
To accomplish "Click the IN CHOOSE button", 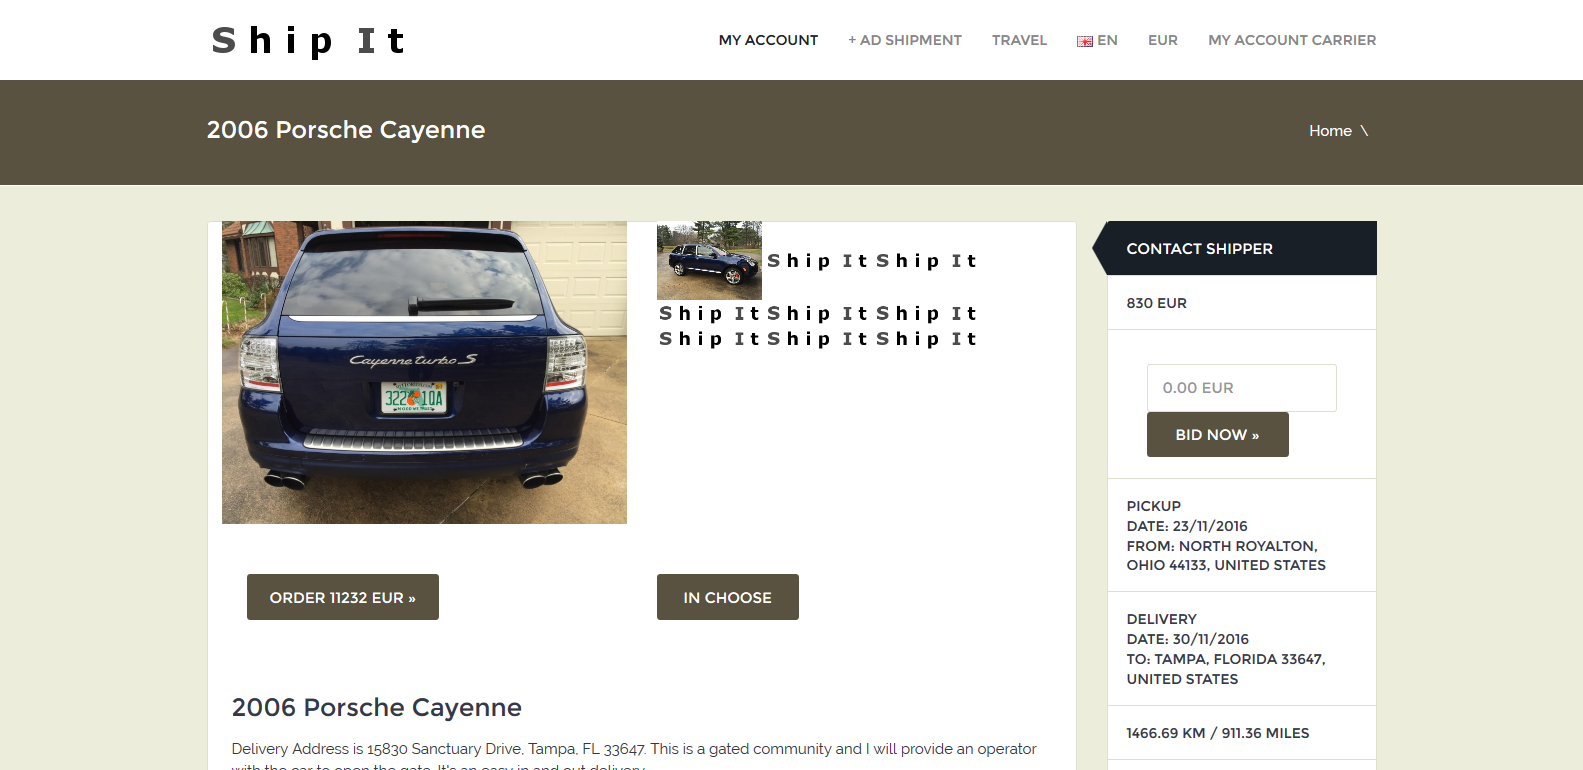I will click(x=727, y=597).
